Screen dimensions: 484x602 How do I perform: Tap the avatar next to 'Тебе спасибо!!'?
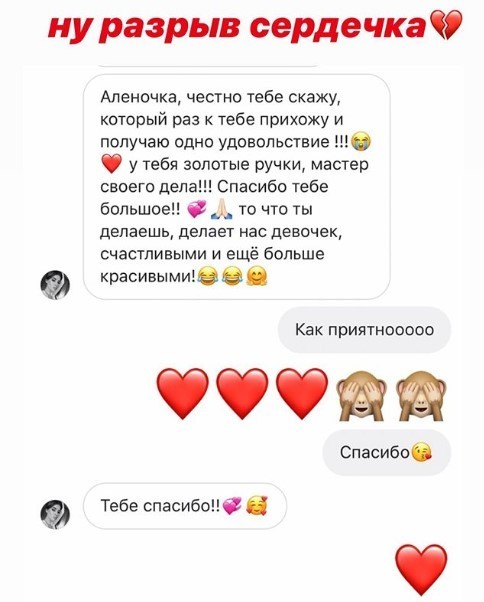tap(55, 514)
